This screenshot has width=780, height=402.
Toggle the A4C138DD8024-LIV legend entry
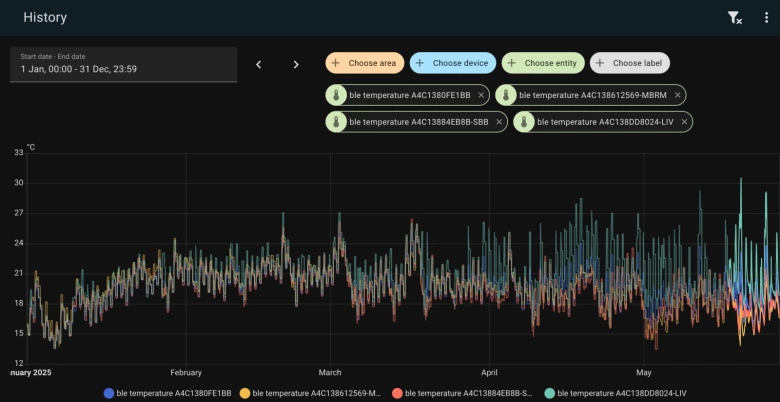pyautogui.click(x=613, y=393)
